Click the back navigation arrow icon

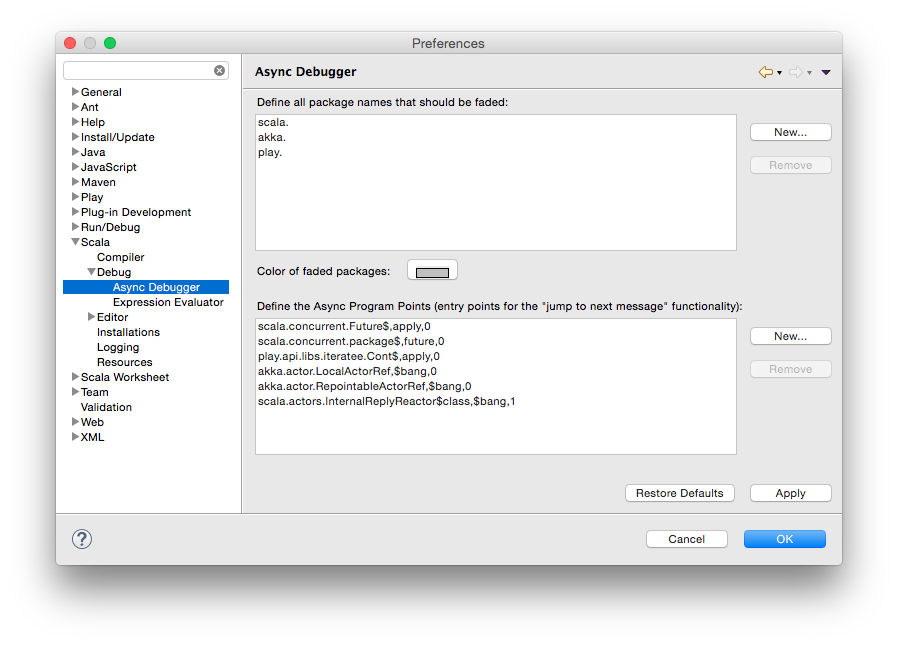point(766,72)
